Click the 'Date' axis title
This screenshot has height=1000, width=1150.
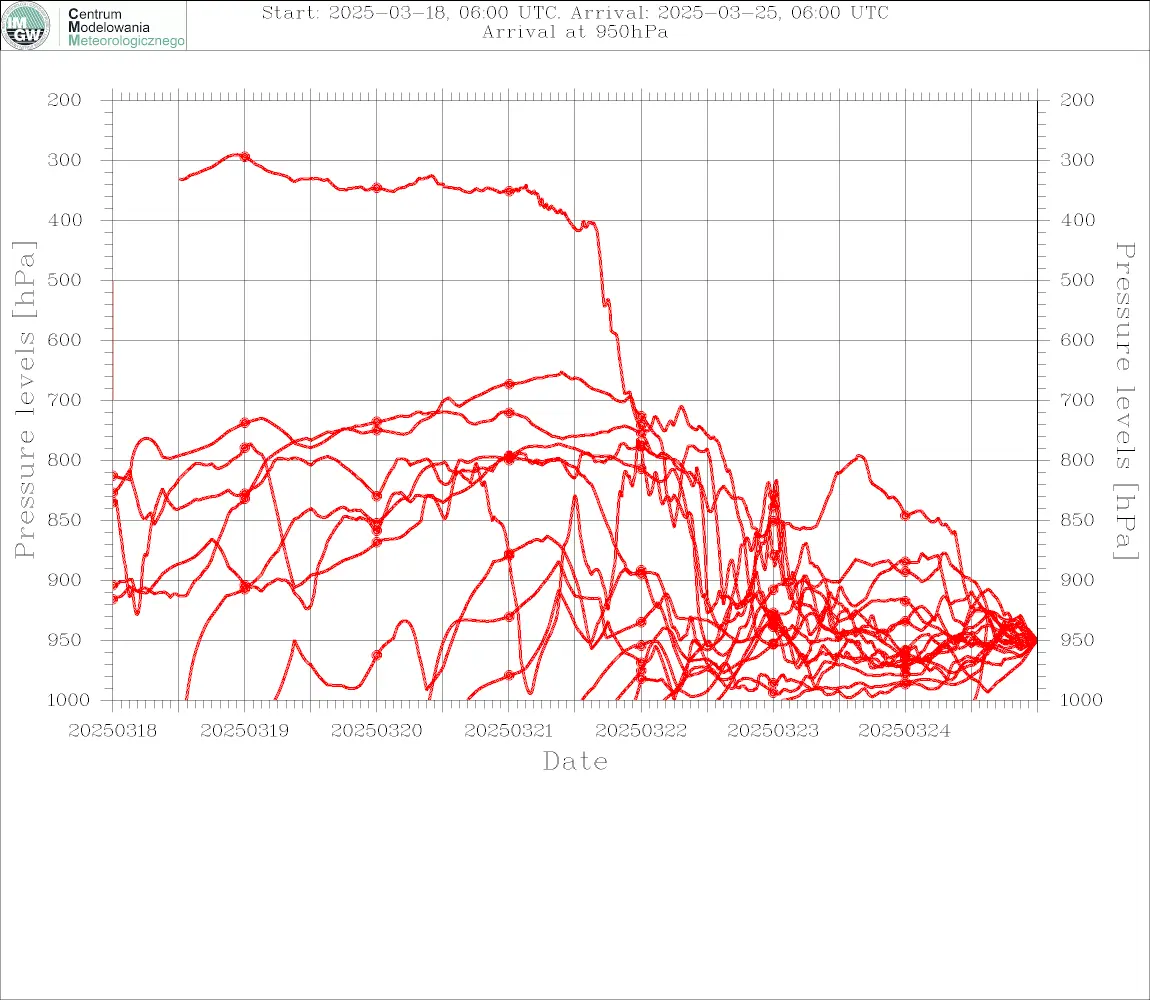[x=575, y=761]
